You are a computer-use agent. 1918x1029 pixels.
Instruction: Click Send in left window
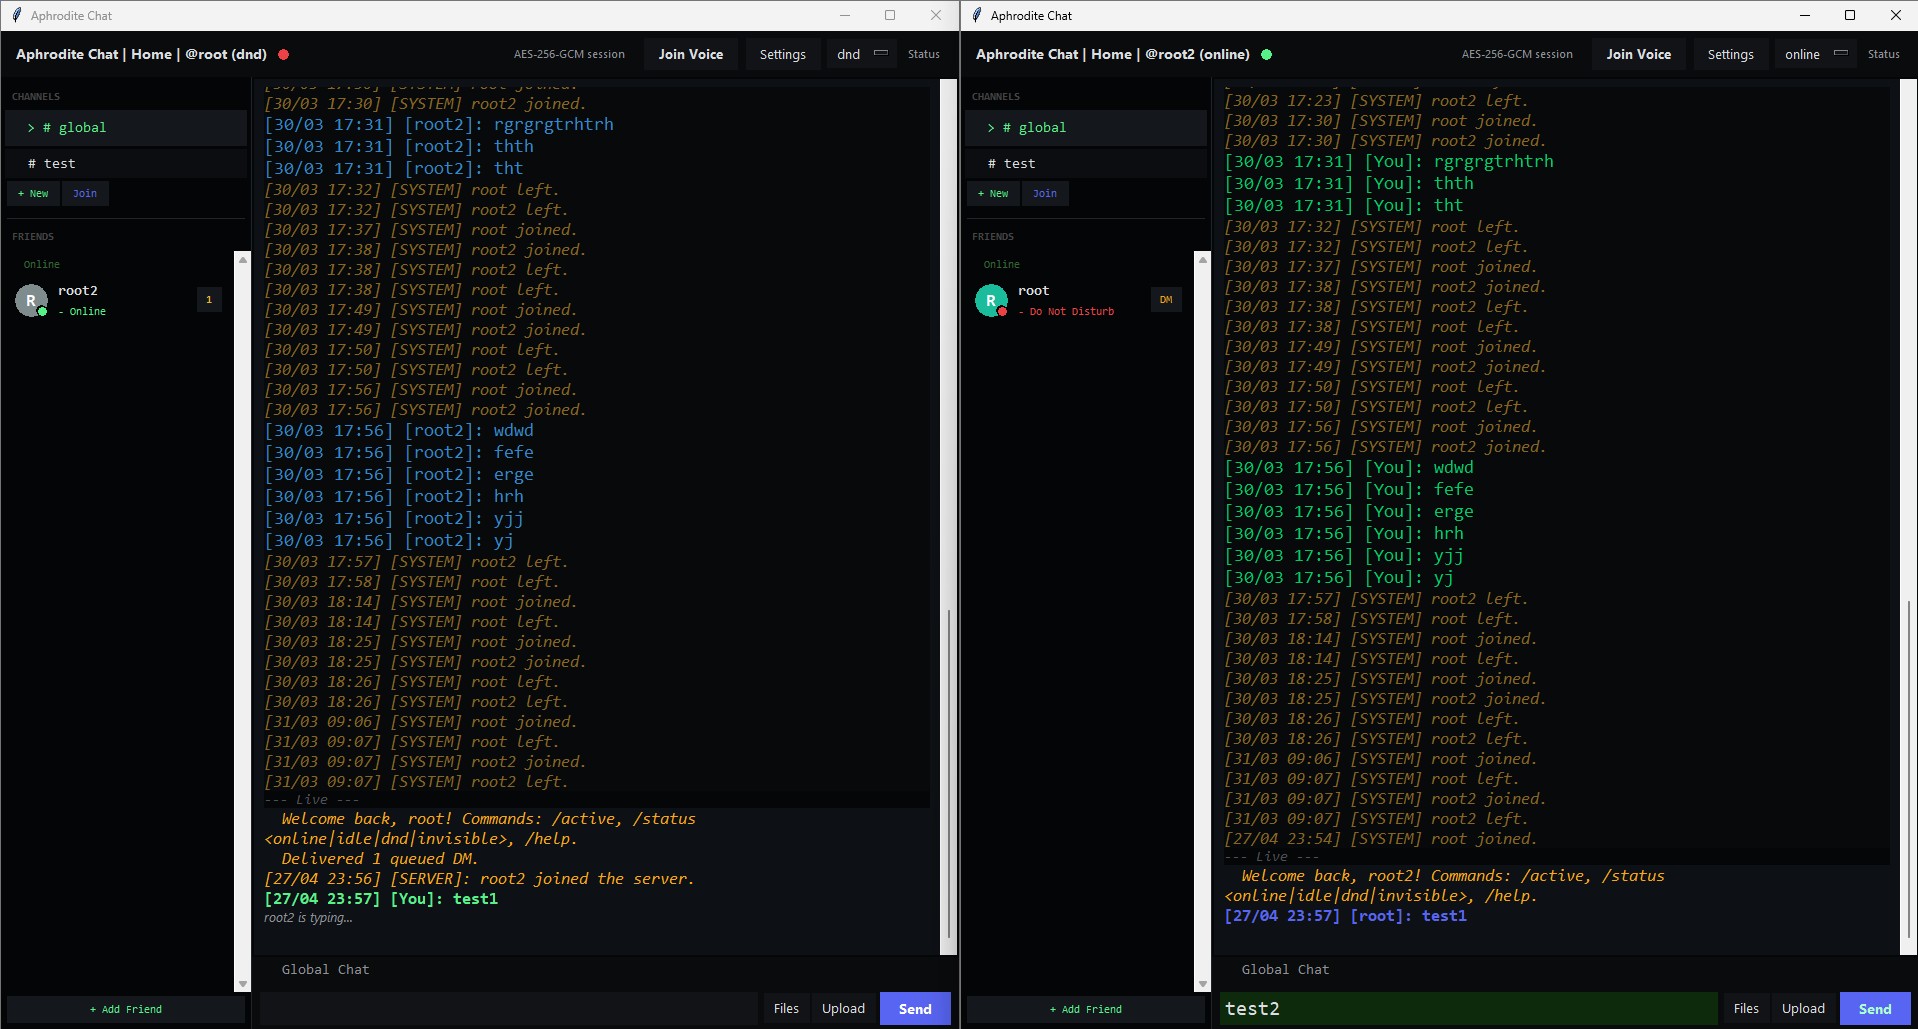point(915,1008)
